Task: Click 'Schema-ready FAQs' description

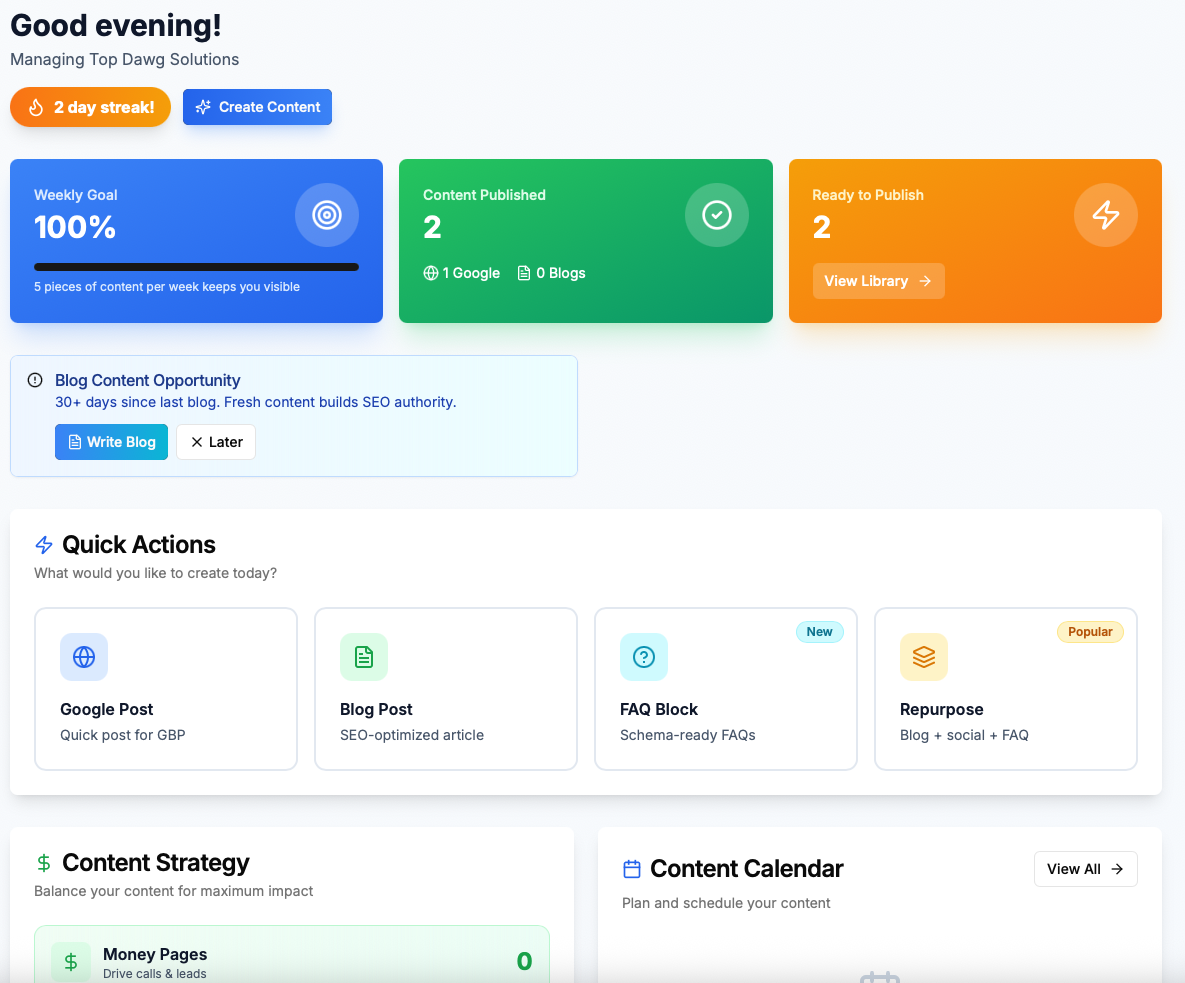Action: point(688,735)
